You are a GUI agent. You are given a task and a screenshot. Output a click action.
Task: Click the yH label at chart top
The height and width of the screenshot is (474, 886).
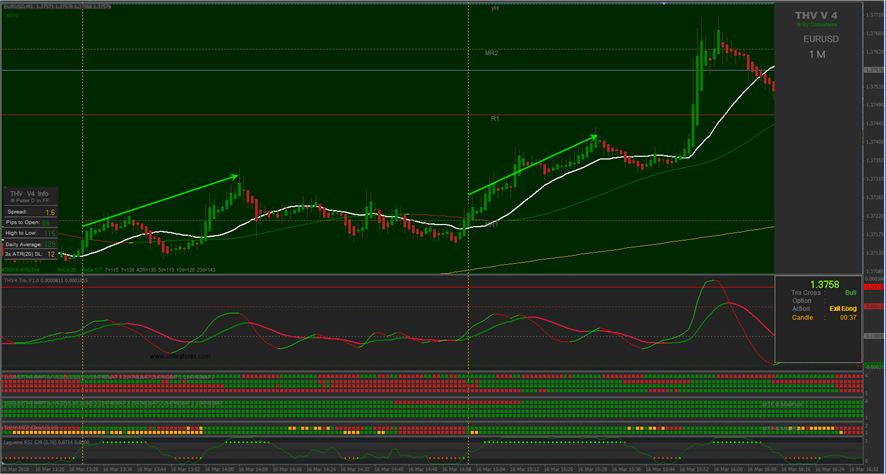pos(494,8)
